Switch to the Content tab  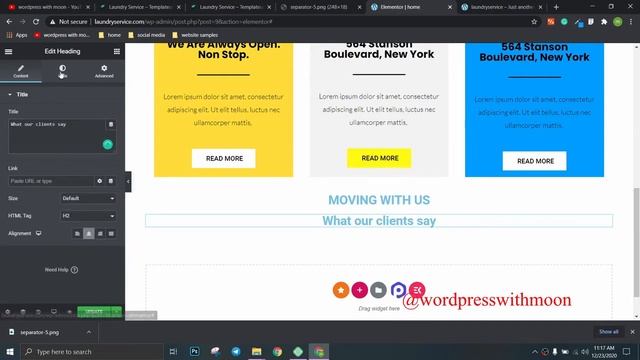coord(21,71)
